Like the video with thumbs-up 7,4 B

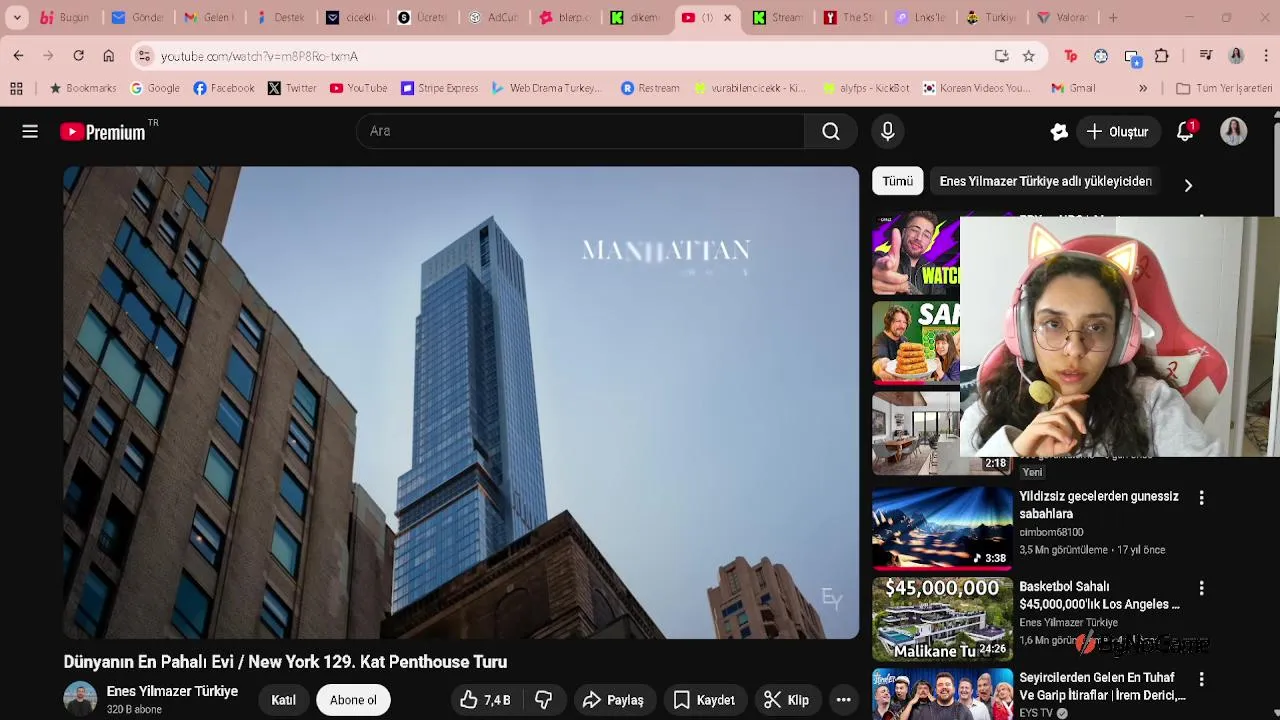(485, 700)
